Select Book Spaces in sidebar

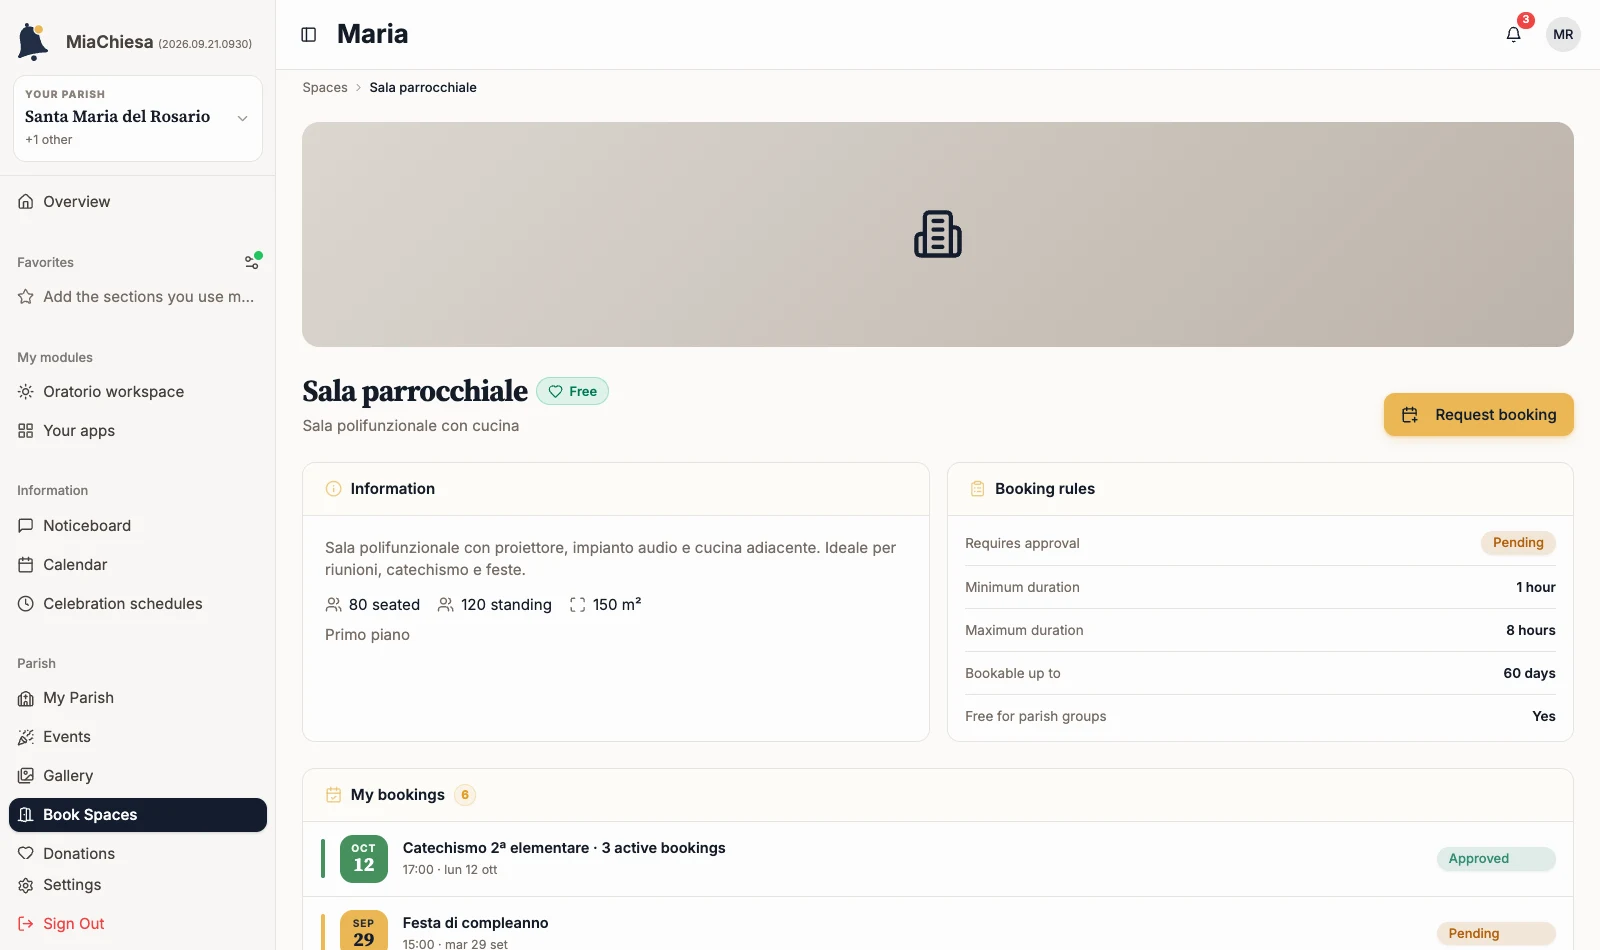coord(138,815)
